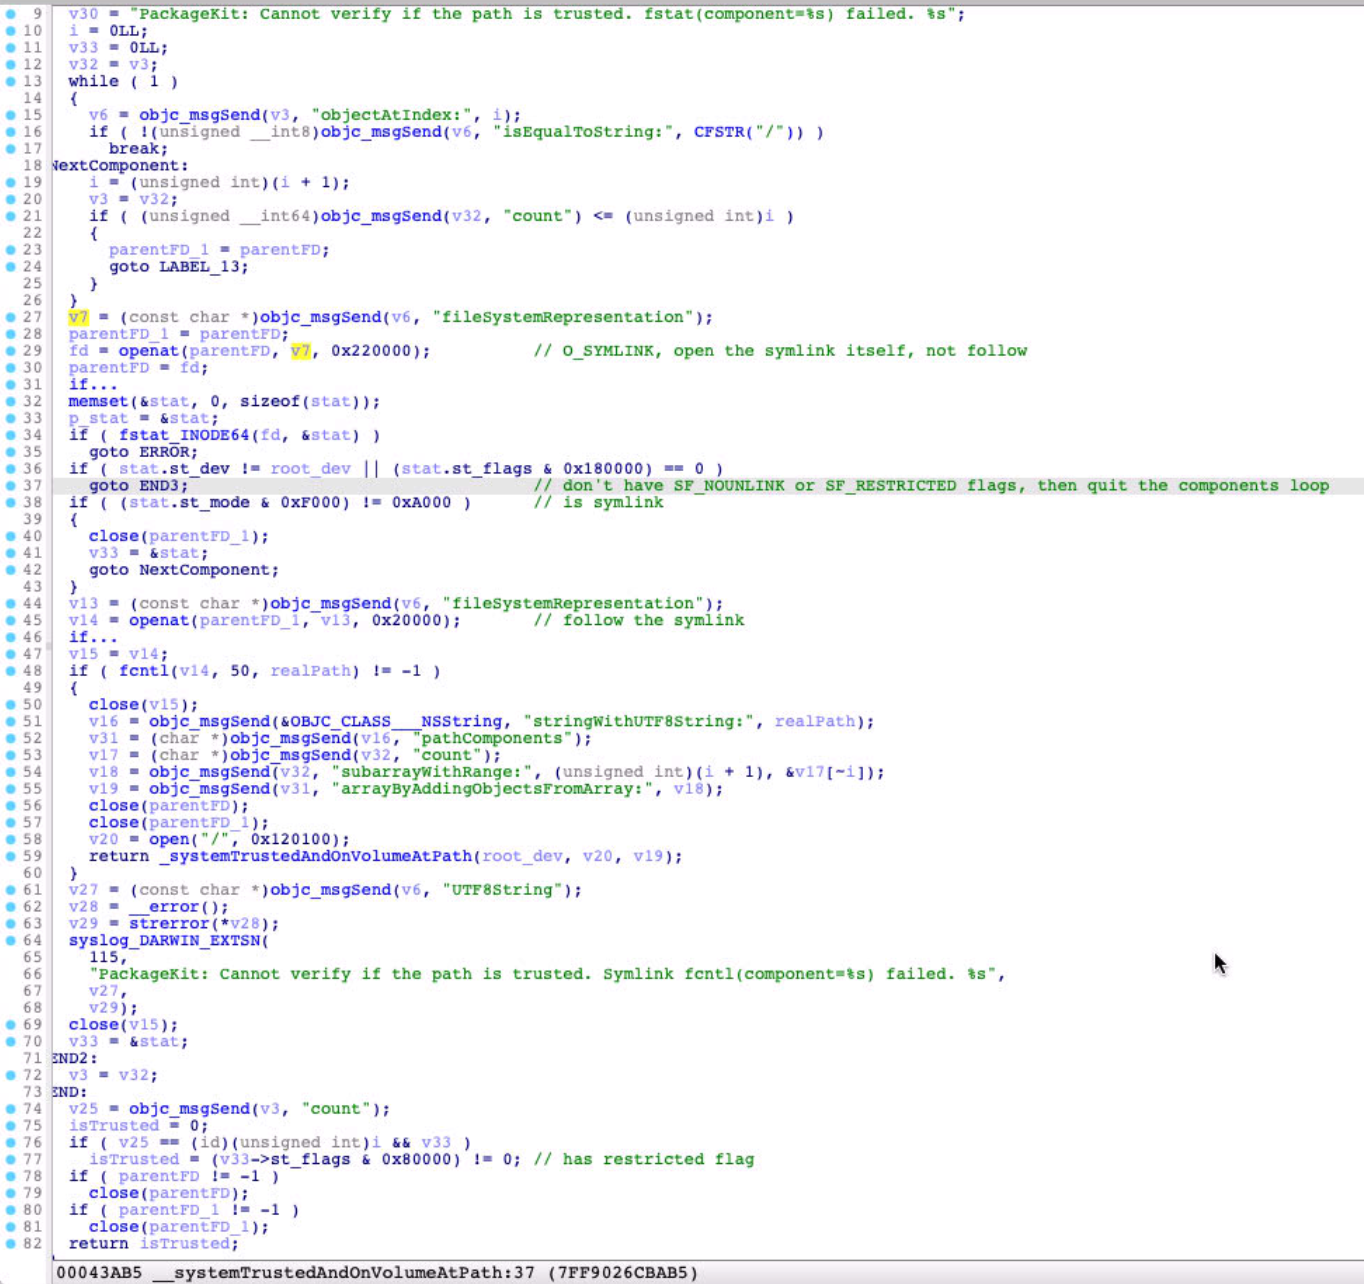Click the highlighted v7 variable on line 27
This screenshot has height=1284, width=1364.
click(x=78, y=317)
